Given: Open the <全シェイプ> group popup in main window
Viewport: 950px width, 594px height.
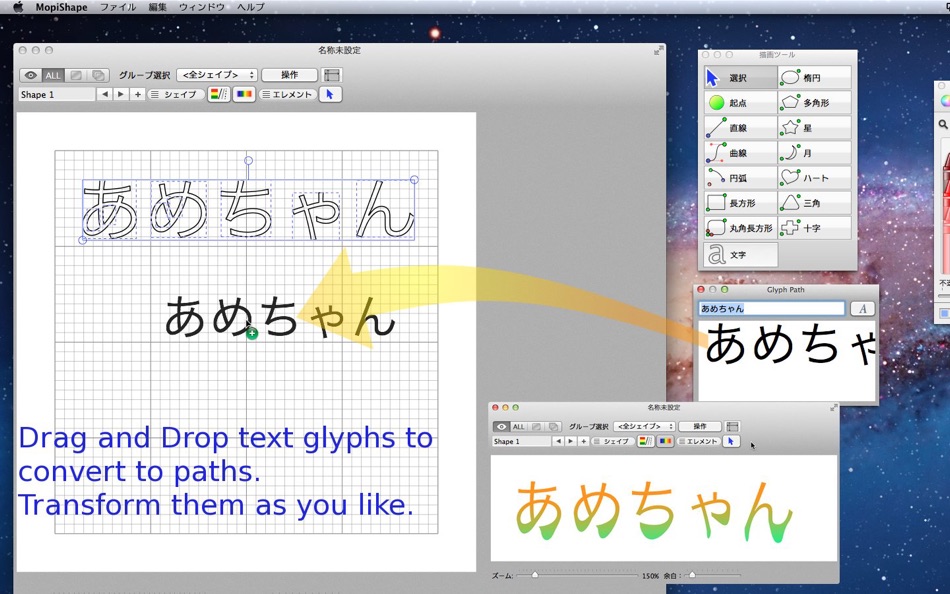Looking at the screenshot, I should point(217,75).
